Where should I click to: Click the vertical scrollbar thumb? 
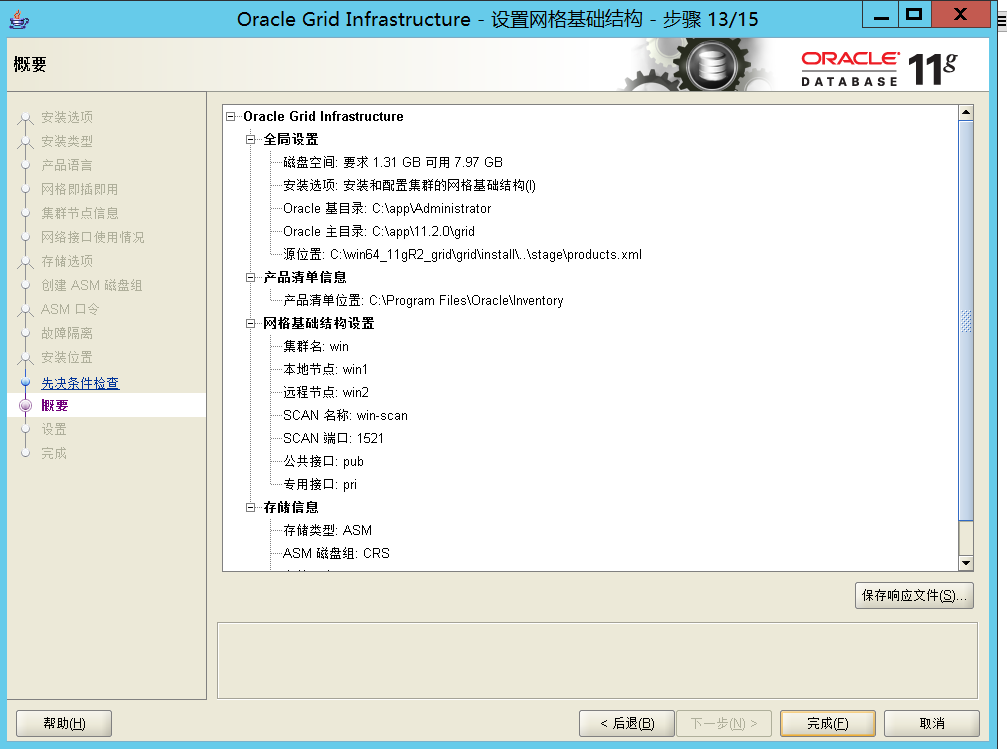tap(966, 321)
